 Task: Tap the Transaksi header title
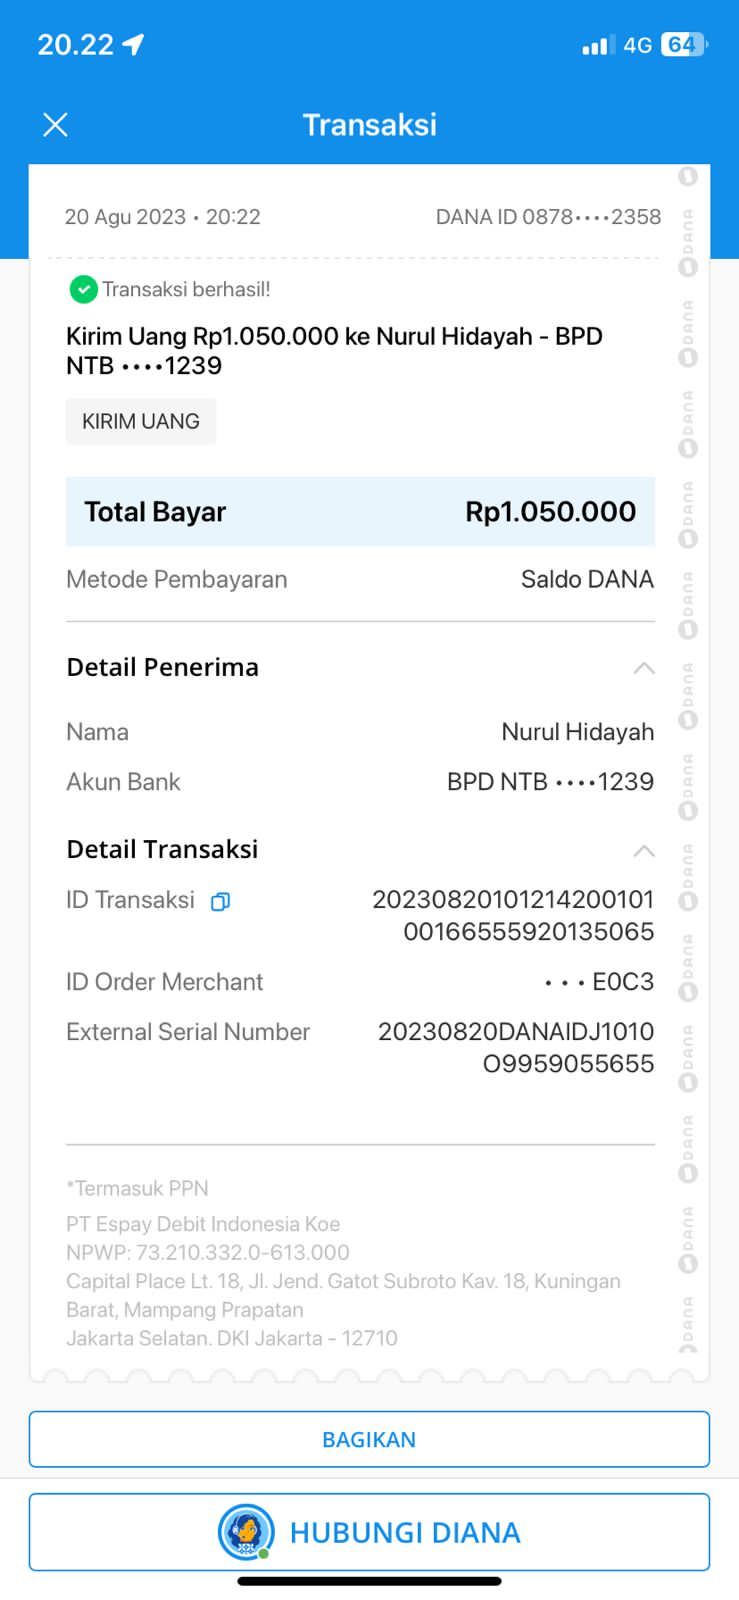tap(369, 125)
